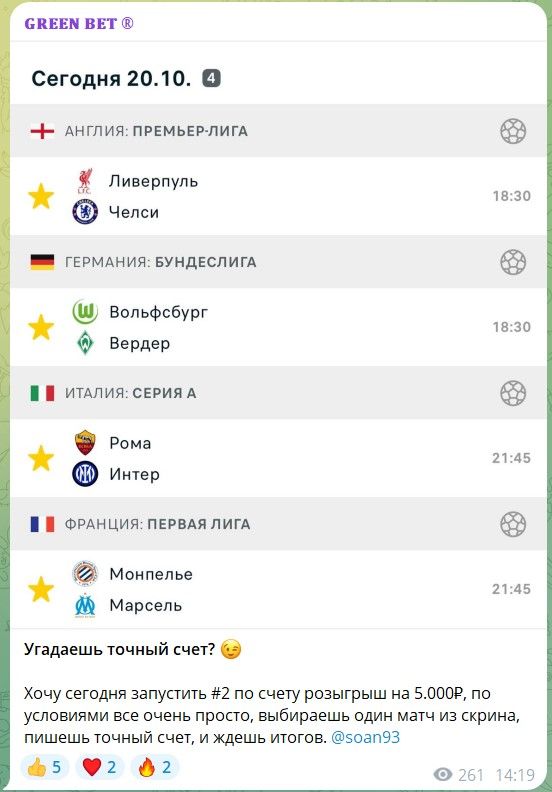Click the Liverpool club logo
Image resolution: width=552 pixels, height=792 pixels.
coord(85,181)
